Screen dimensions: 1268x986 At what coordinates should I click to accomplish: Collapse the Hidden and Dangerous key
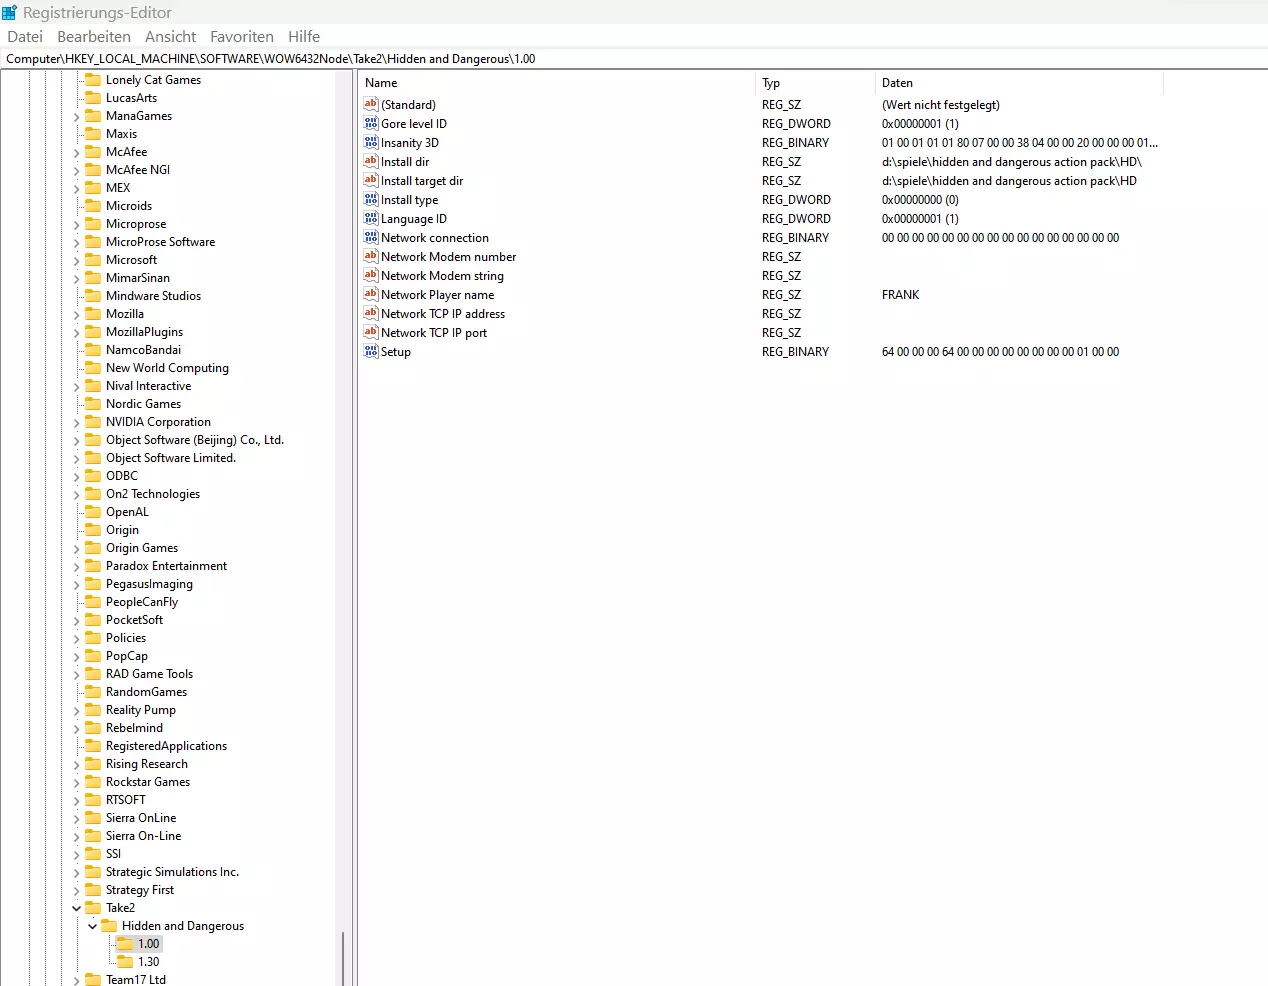click(x=93, y=926)
